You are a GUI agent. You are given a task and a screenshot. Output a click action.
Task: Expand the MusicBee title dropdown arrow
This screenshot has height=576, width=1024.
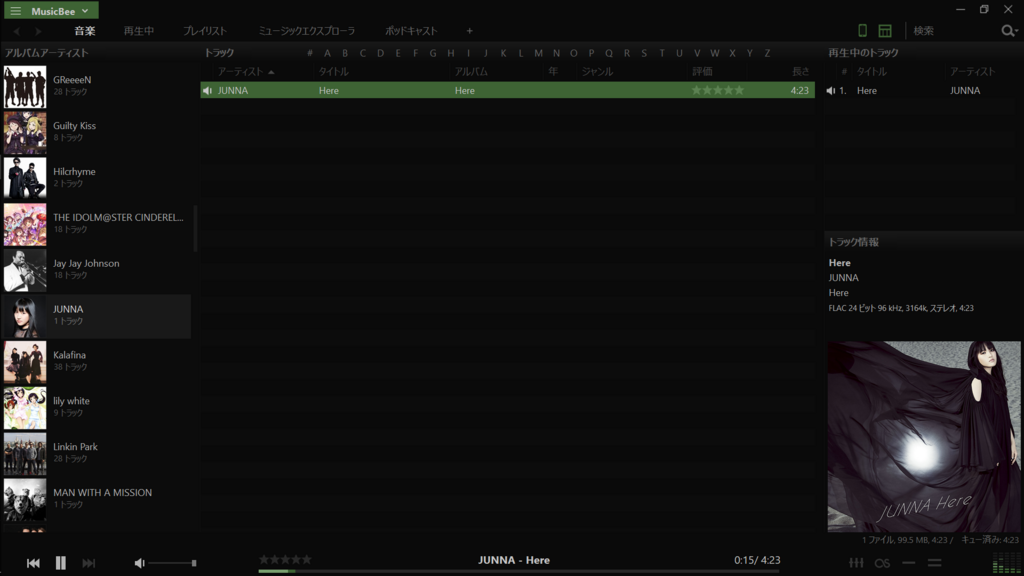[x=85, y=11]
